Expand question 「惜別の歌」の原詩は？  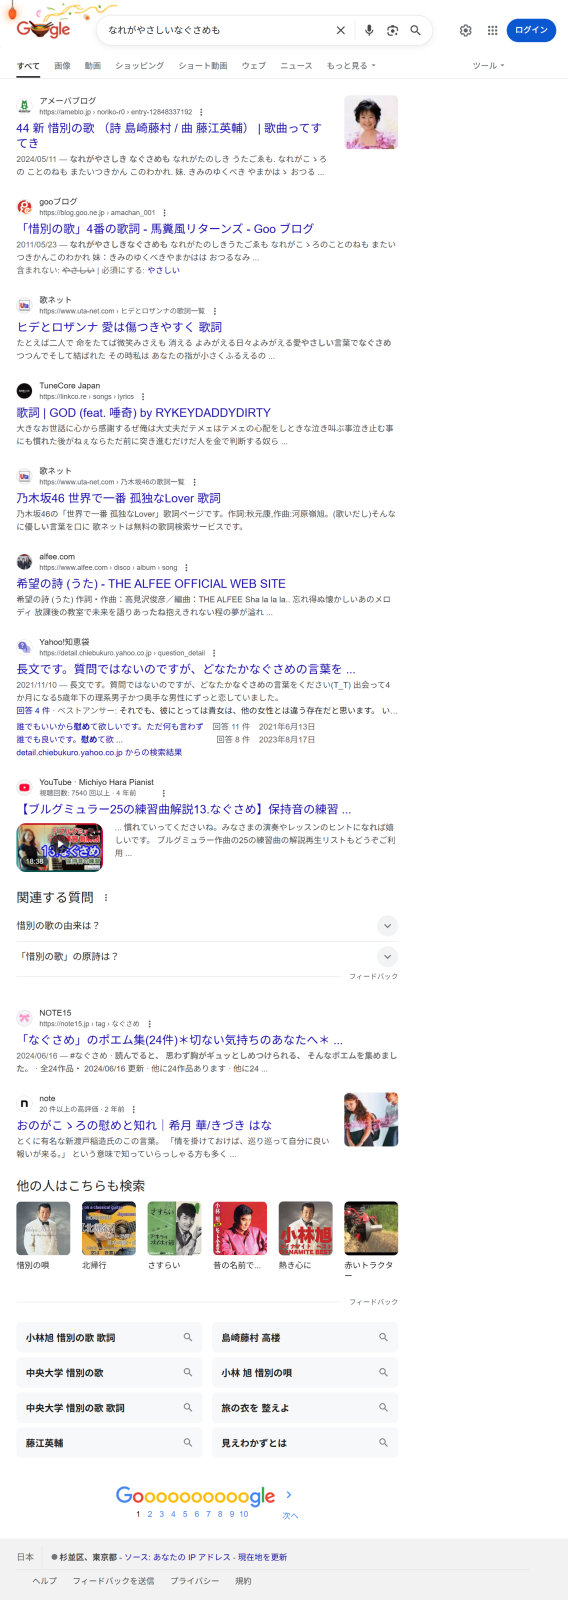tap(207, 956)
